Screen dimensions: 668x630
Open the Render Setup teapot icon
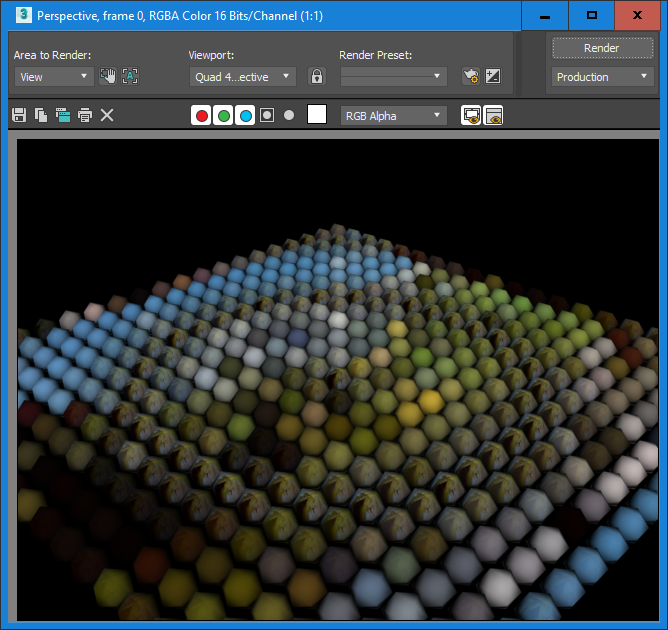tap(471, 77)
